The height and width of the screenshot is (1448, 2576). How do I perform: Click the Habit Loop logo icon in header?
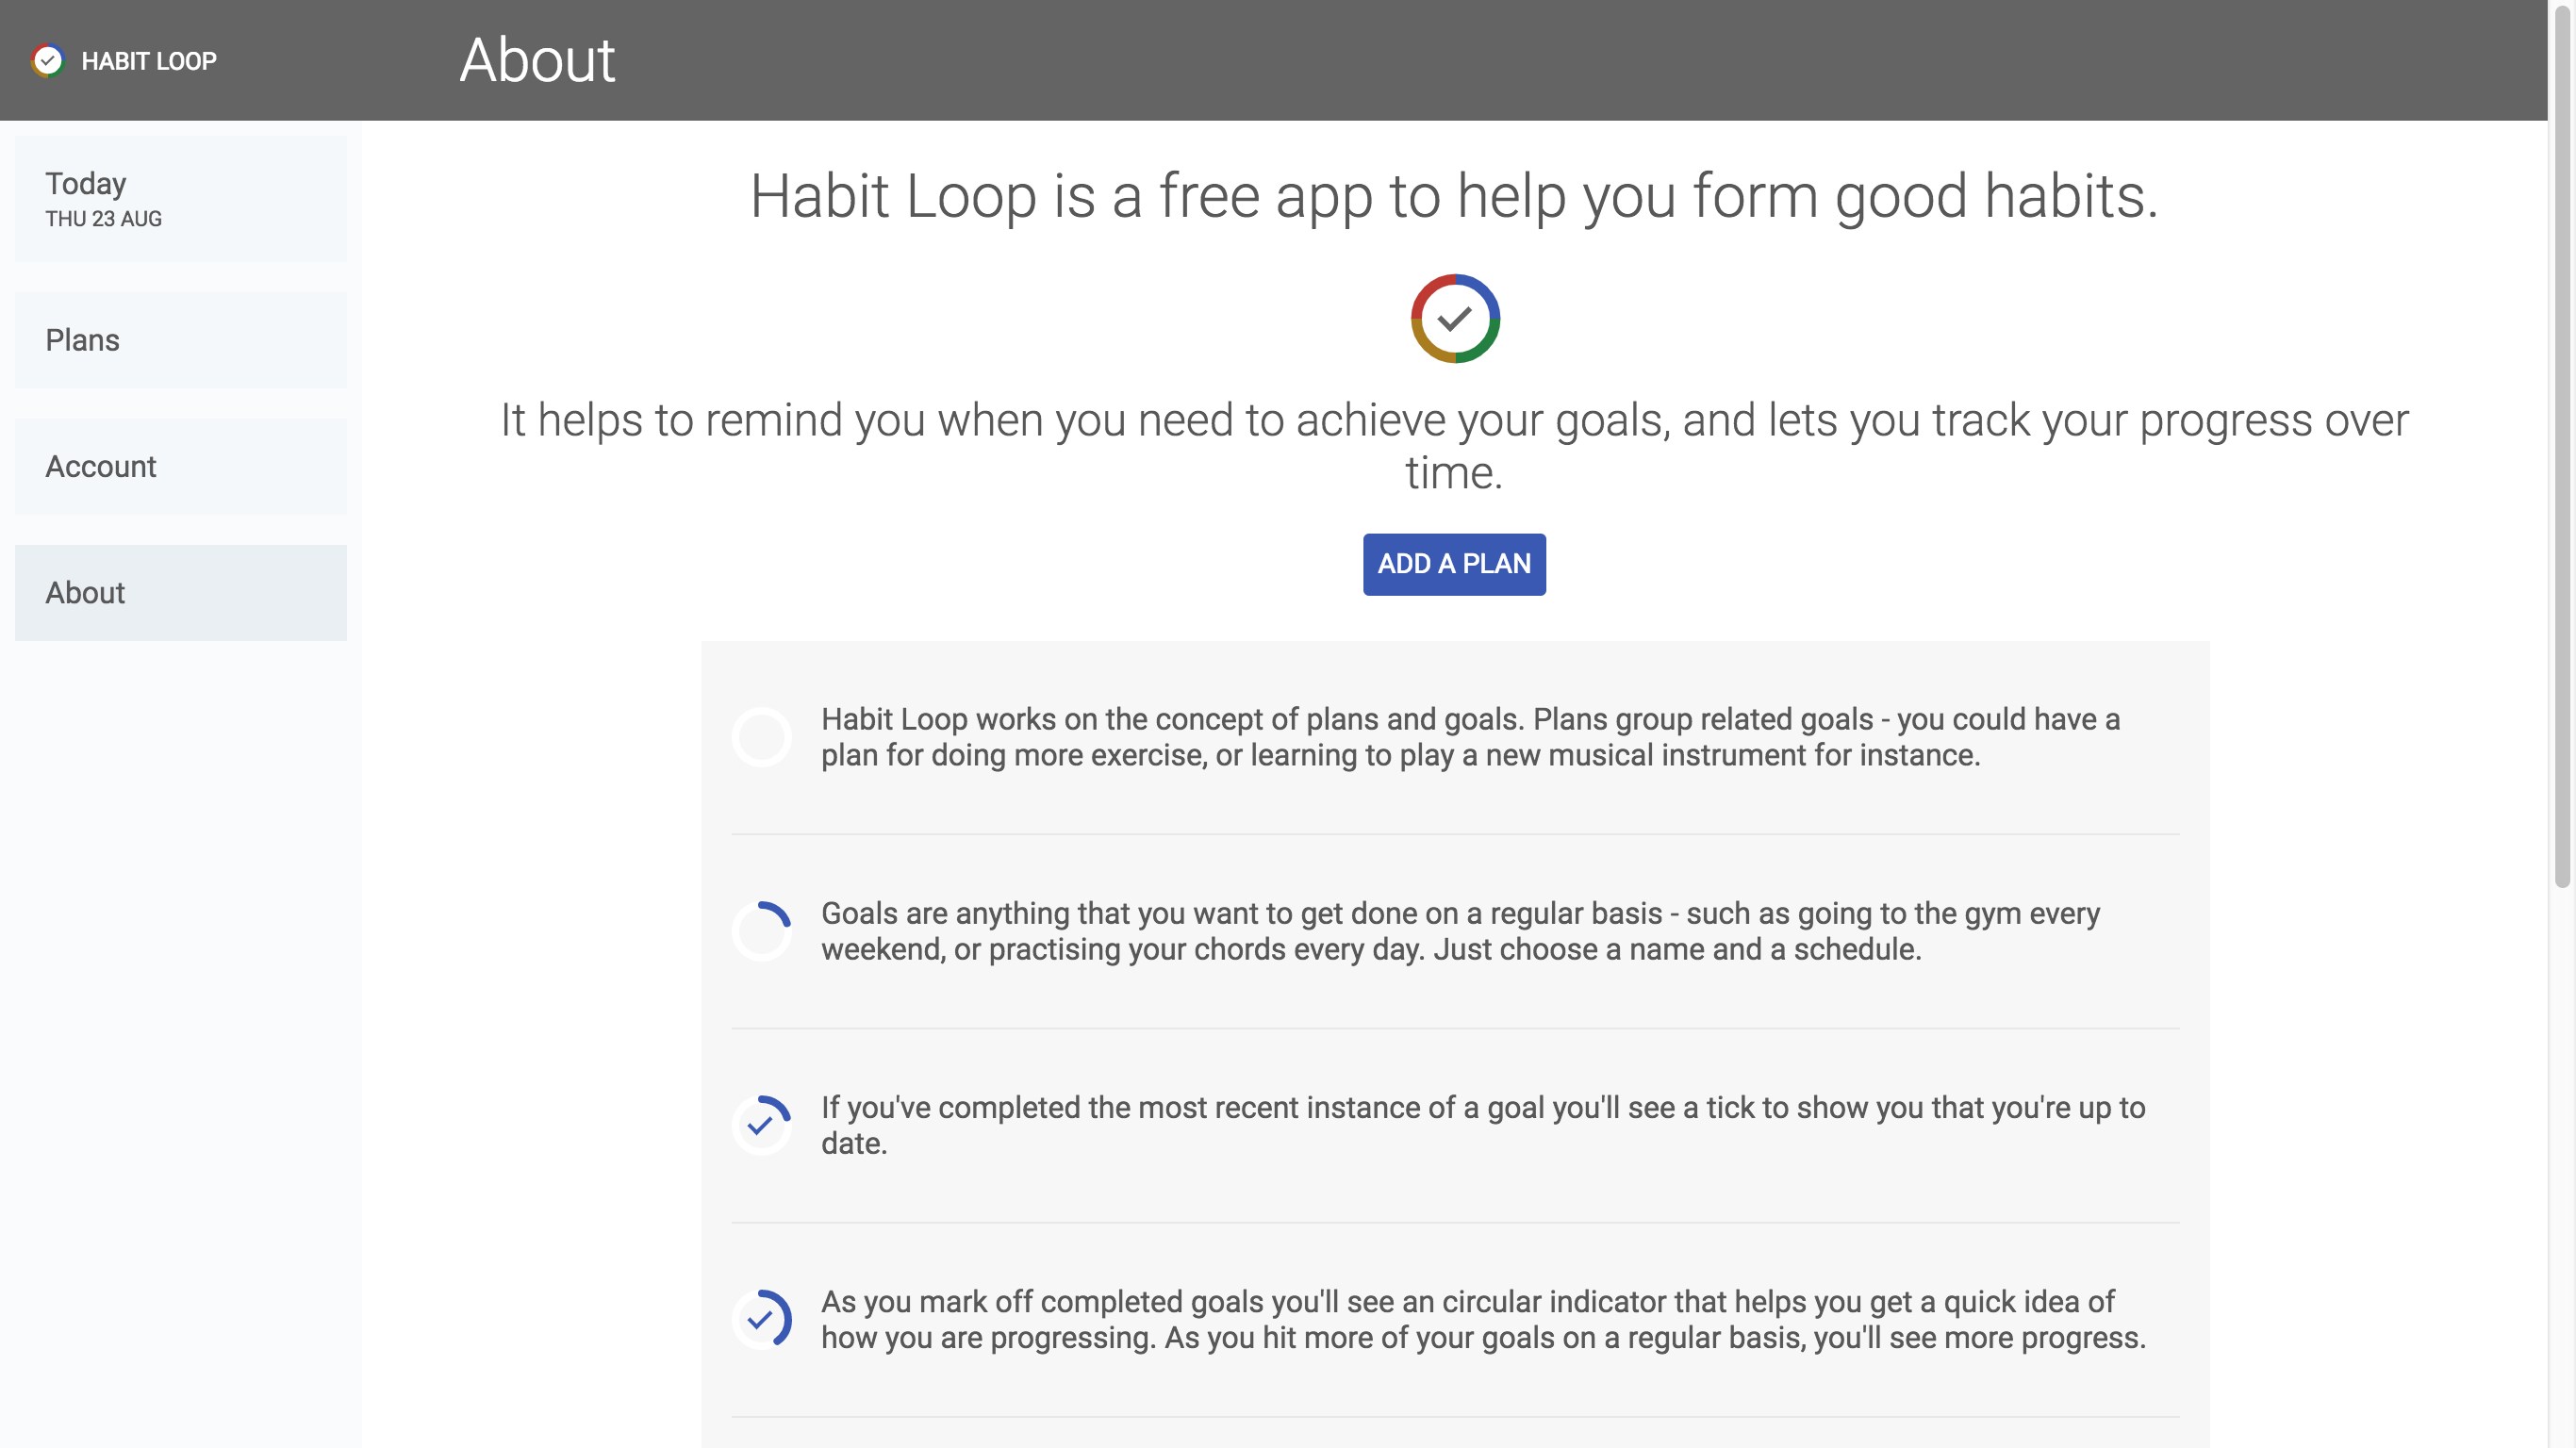click(x=47, y=61)
